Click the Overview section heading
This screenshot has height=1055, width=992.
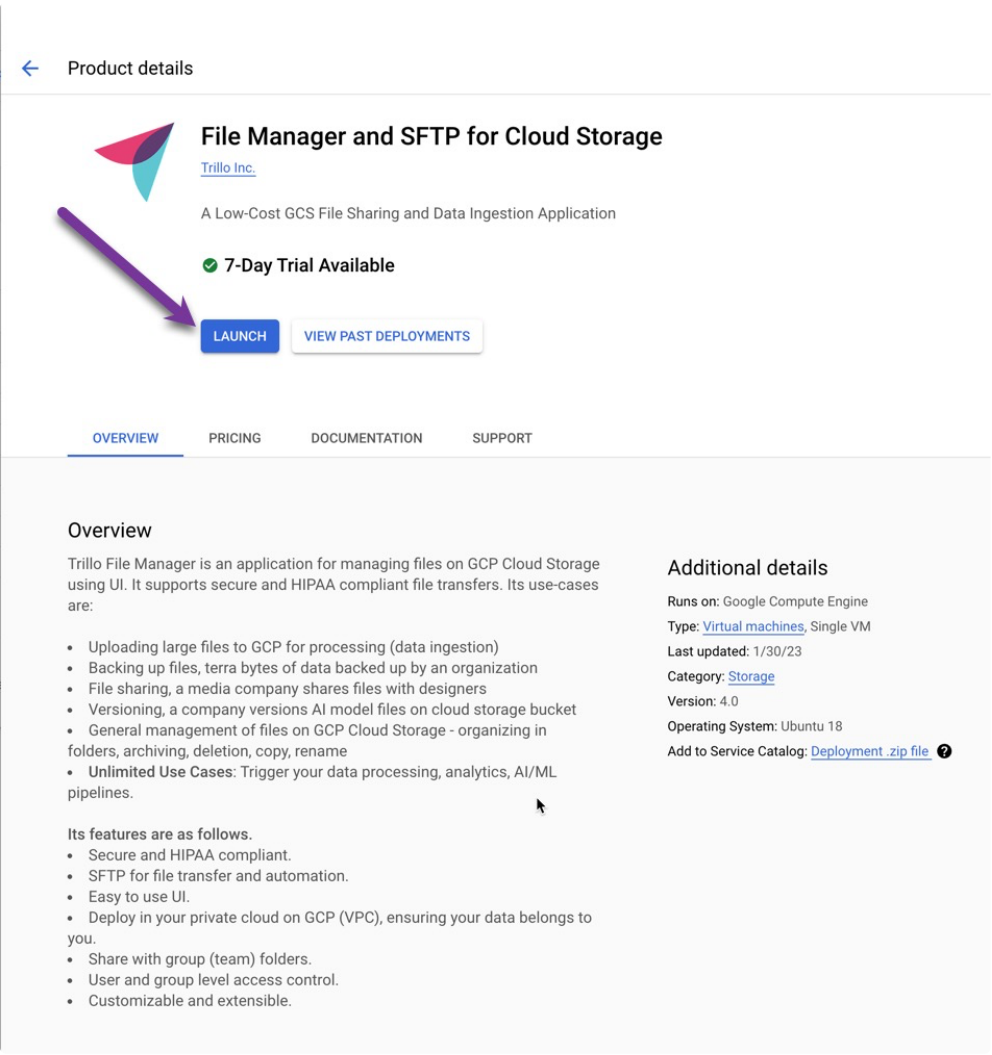[110, 530]
